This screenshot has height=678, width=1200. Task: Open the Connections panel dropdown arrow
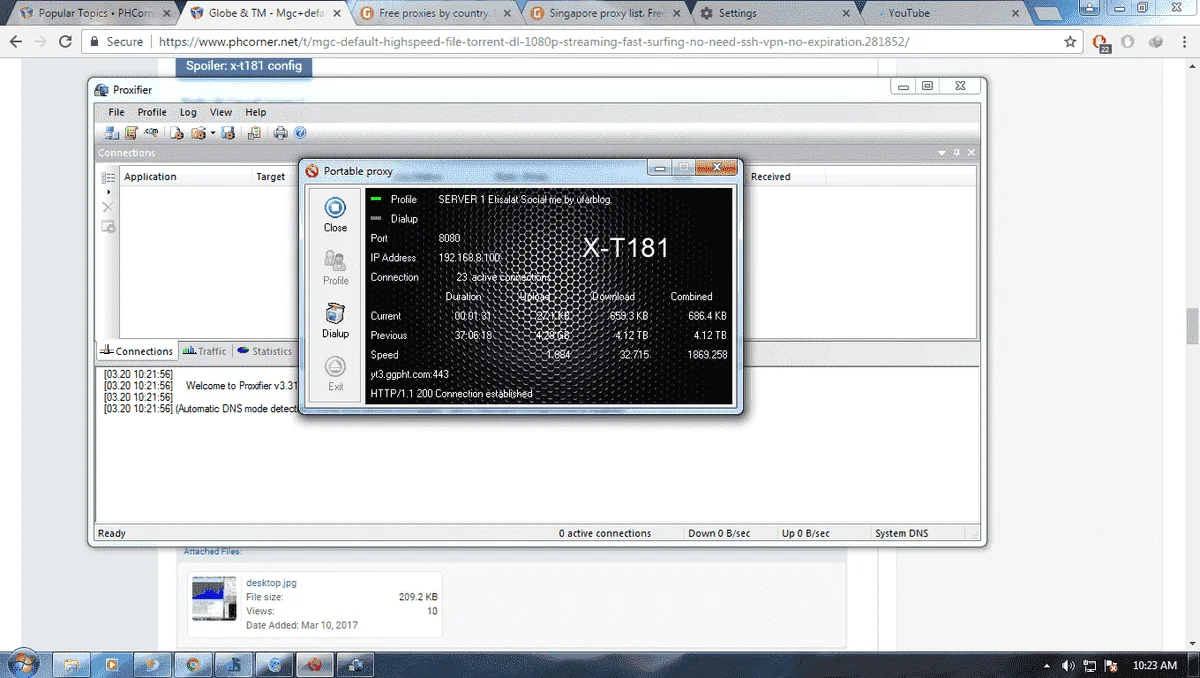tap(941, 153)
